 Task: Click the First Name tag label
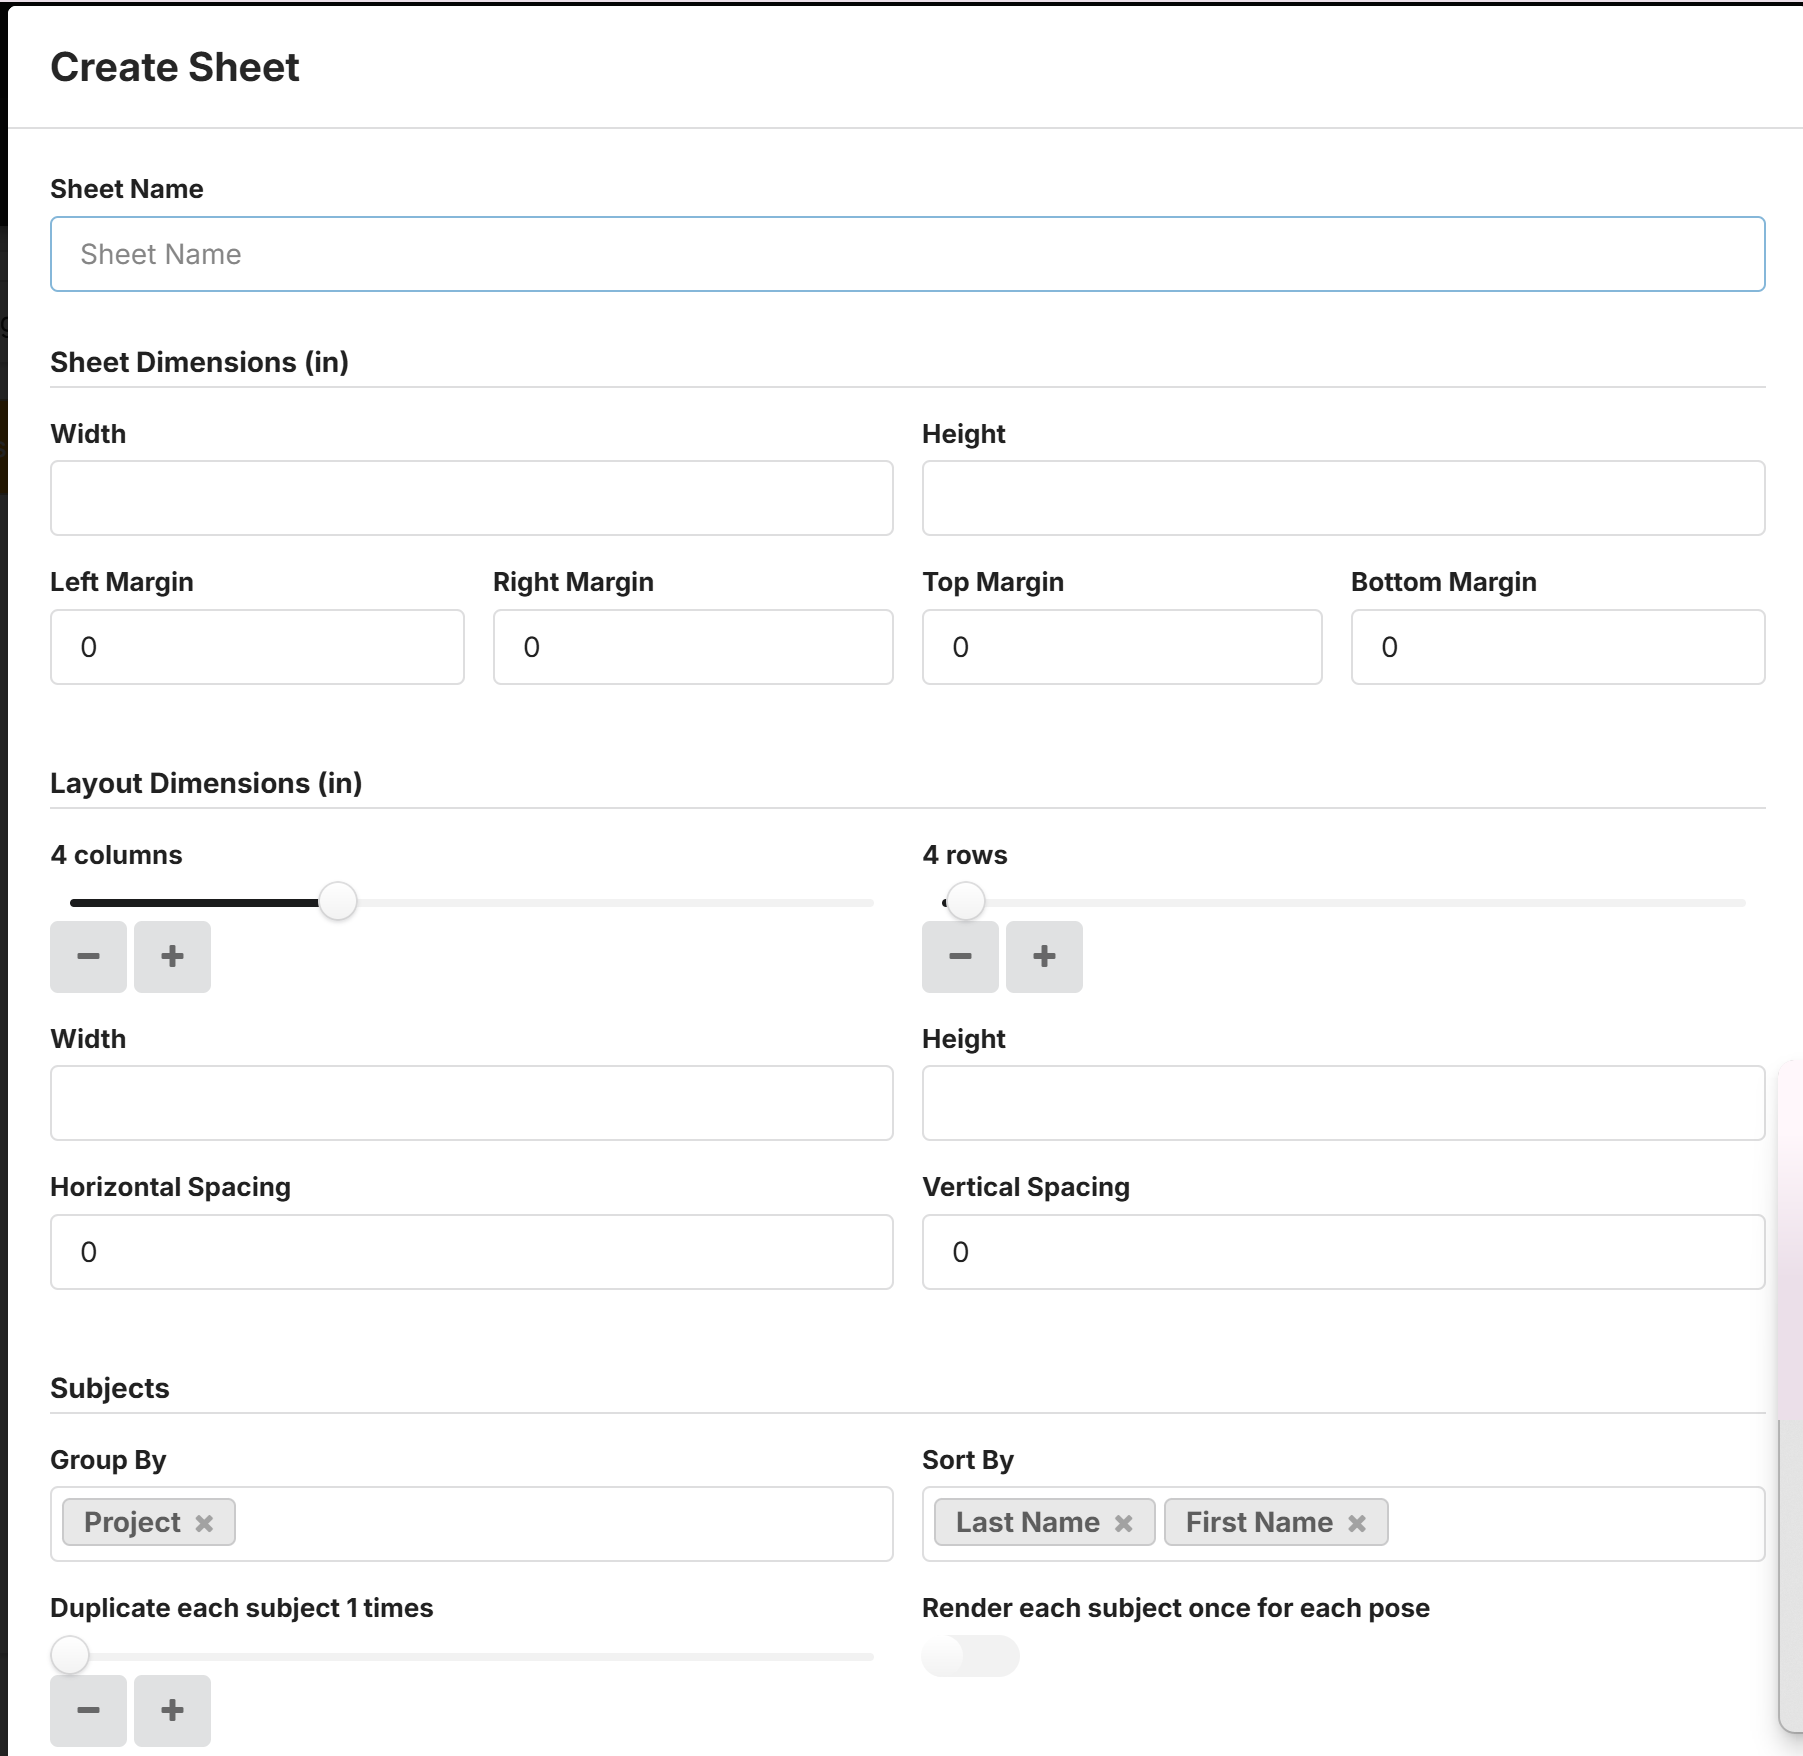[1259, 1522]
